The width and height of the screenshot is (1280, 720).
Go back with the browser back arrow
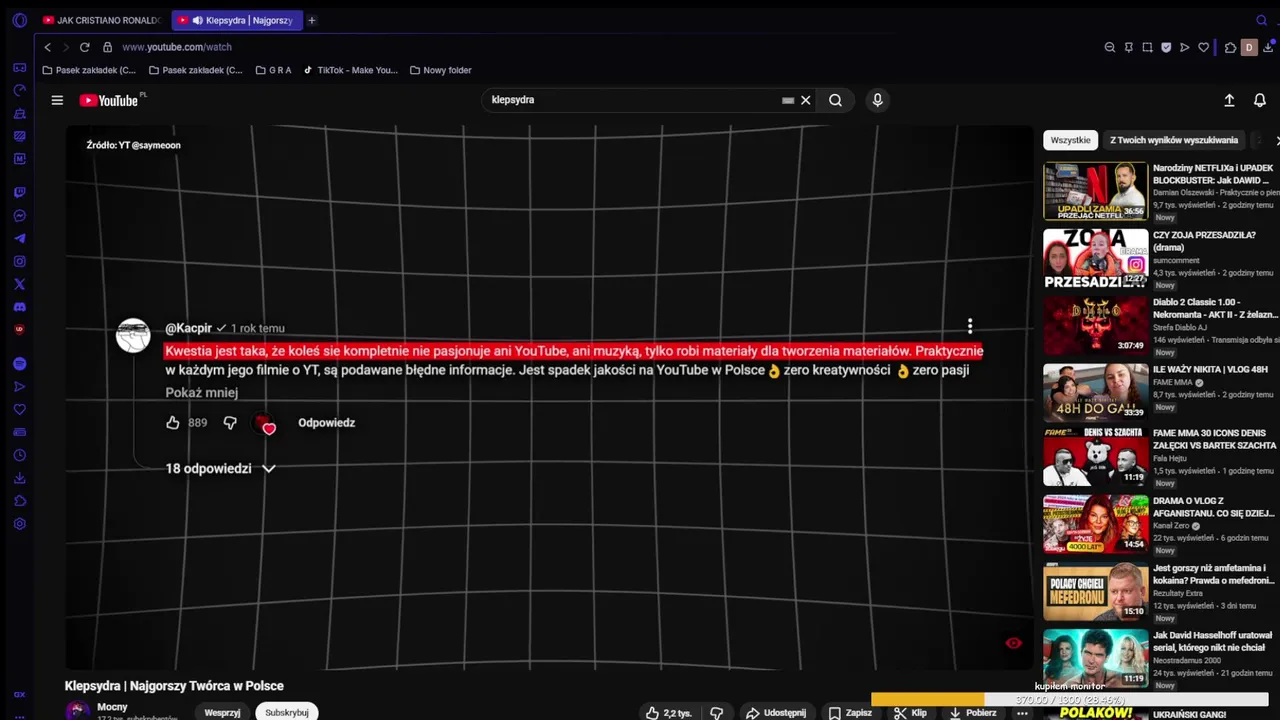tap(47, 47)
